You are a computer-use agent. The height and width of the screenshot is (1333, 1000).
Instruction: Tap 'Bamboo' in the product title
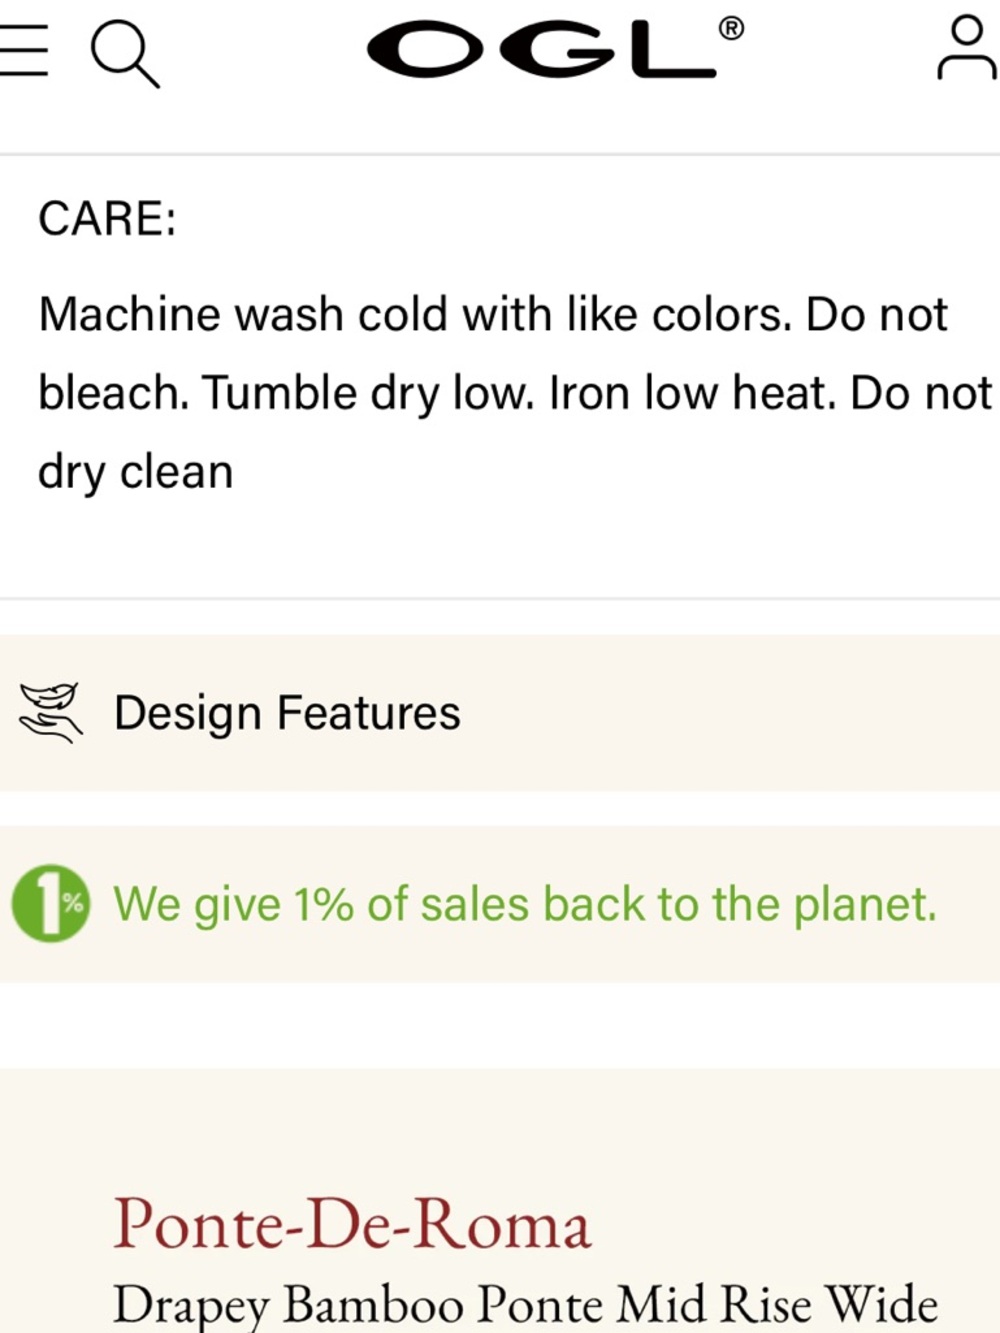[373, 1304]
